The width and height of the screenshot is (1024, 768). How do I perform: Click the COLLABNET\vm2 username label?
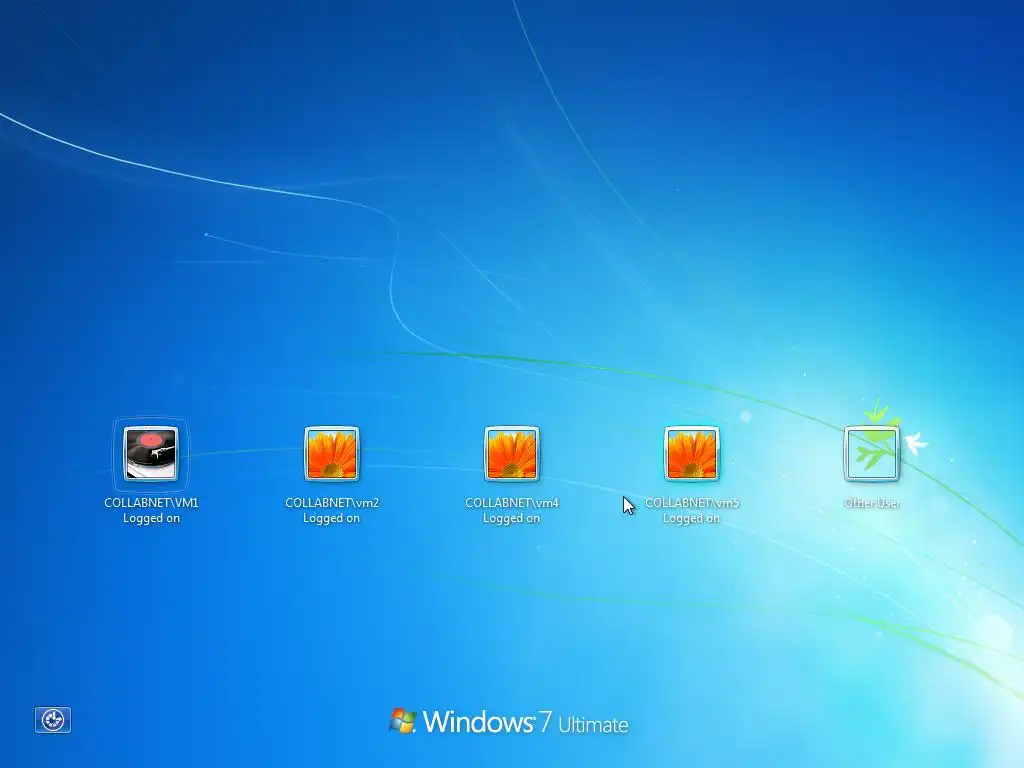pos(332,503)
